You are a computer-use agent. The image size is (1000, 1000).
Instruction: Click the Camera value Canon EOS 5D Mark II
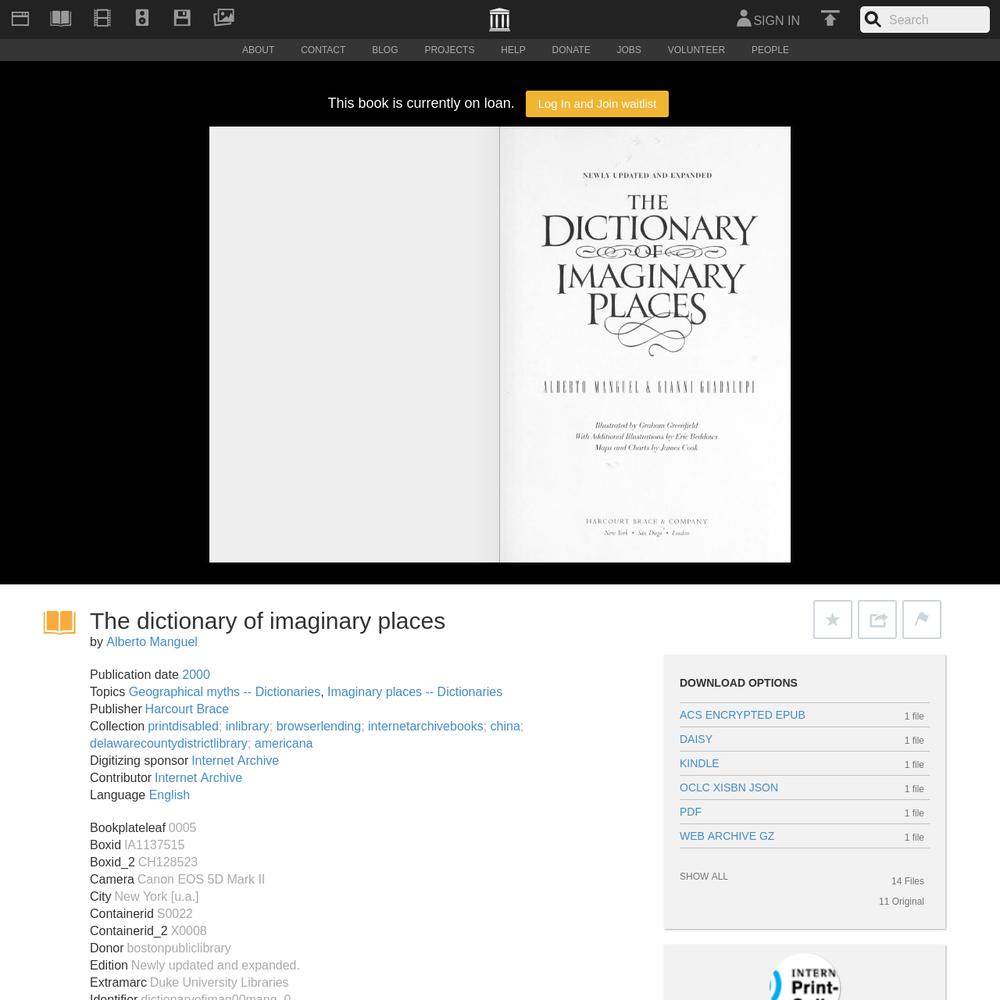[201, 879]
